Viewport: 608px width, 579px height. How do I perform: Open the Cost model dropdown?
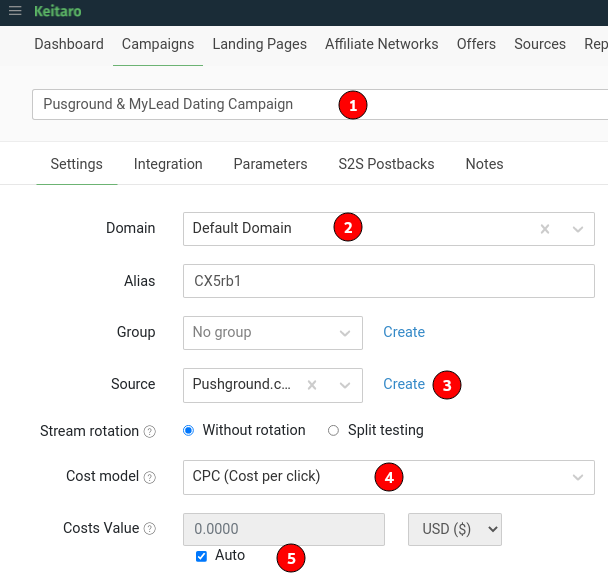[389, 477]
